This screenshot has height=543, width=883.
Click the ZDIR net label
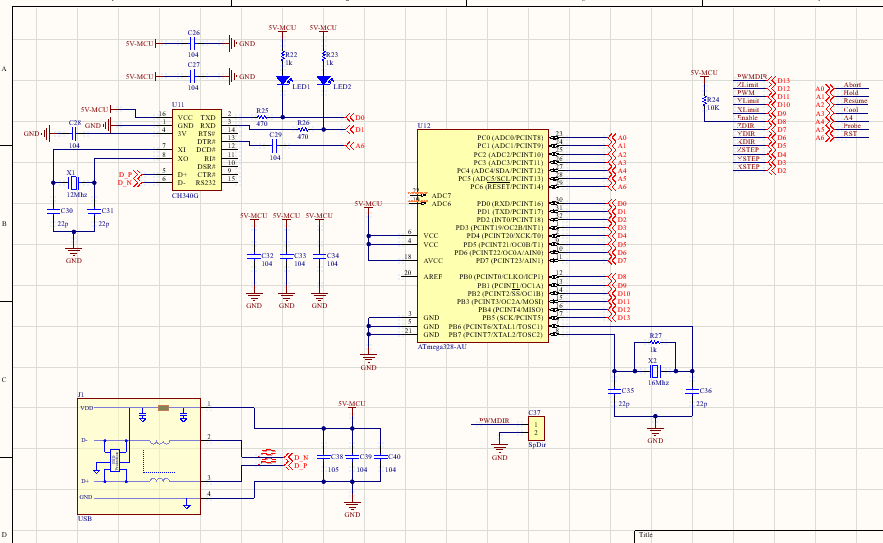pos(746,126)
